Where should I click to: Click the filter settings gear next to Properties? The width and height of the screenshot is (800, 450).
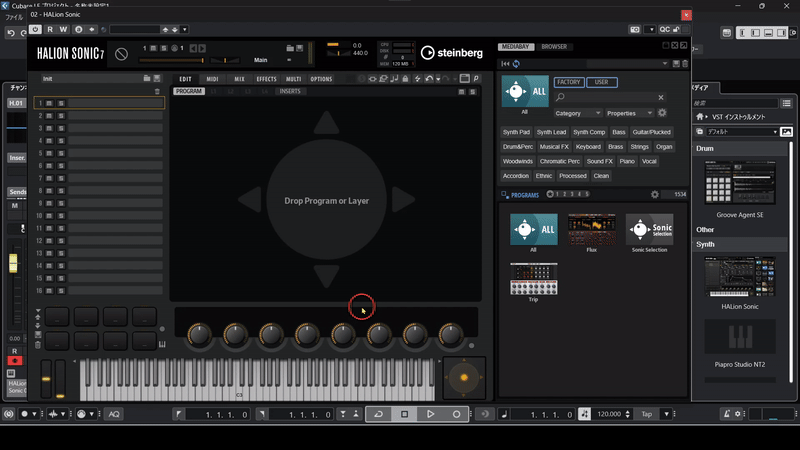pyautogui.click(x=662, y=113)
